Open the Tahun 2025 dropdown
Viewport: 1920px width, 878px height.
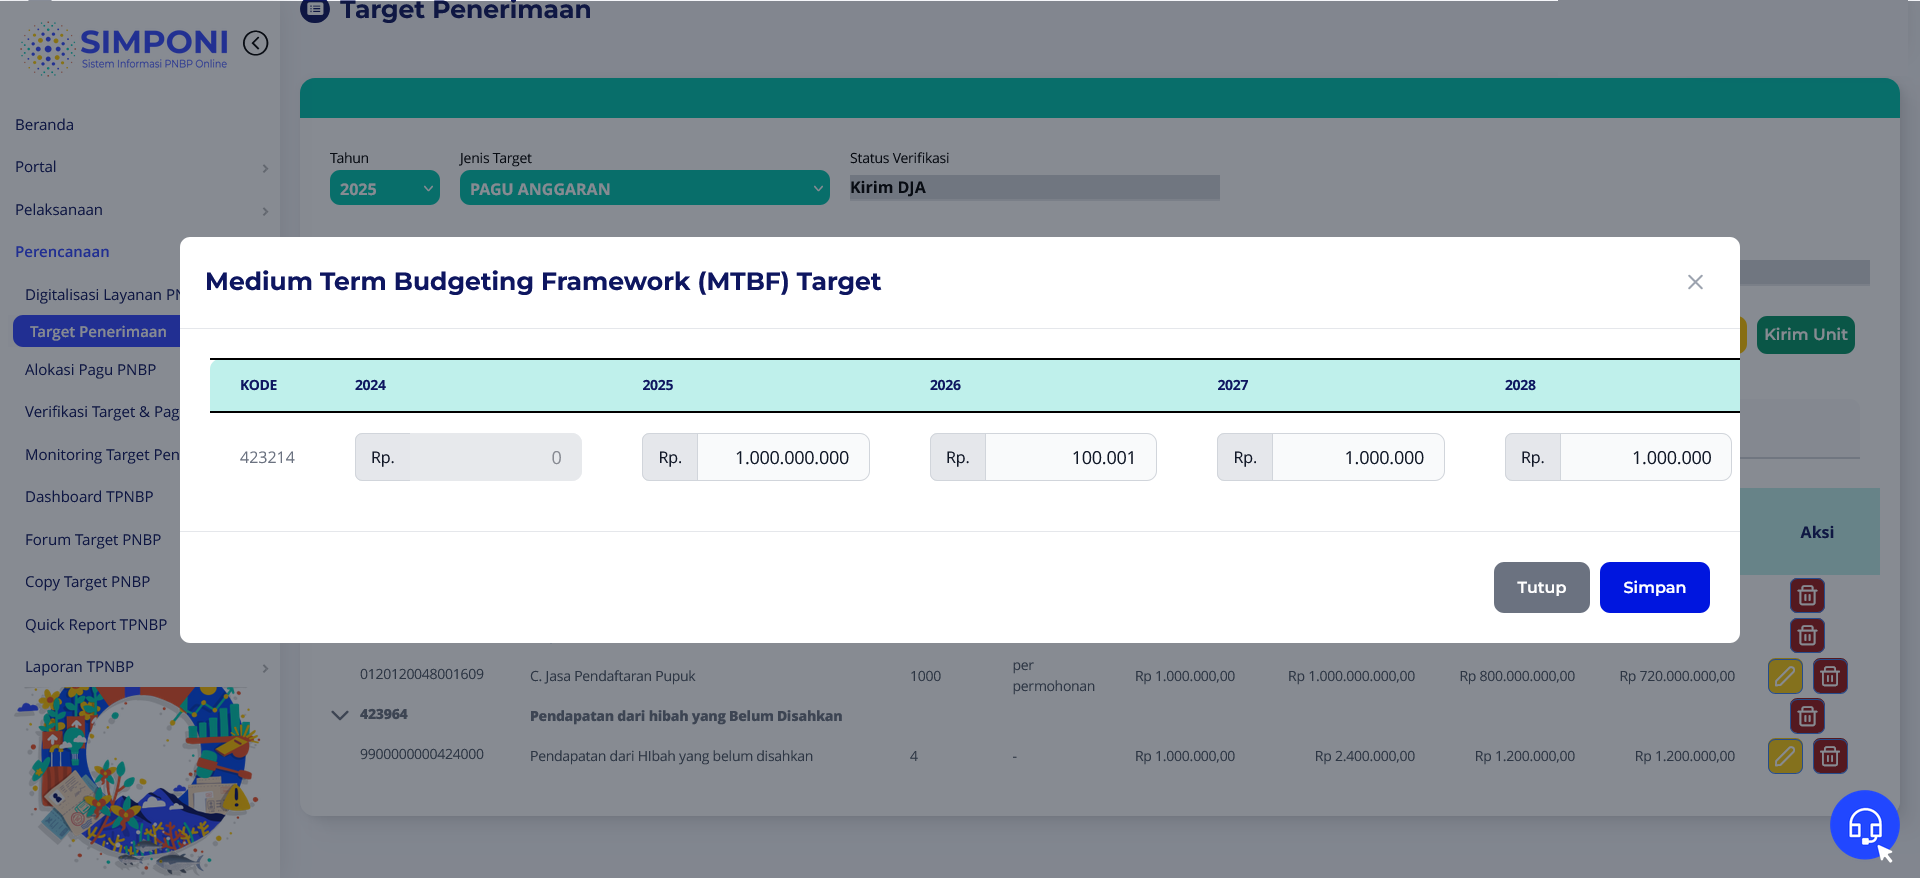[384, 188]
